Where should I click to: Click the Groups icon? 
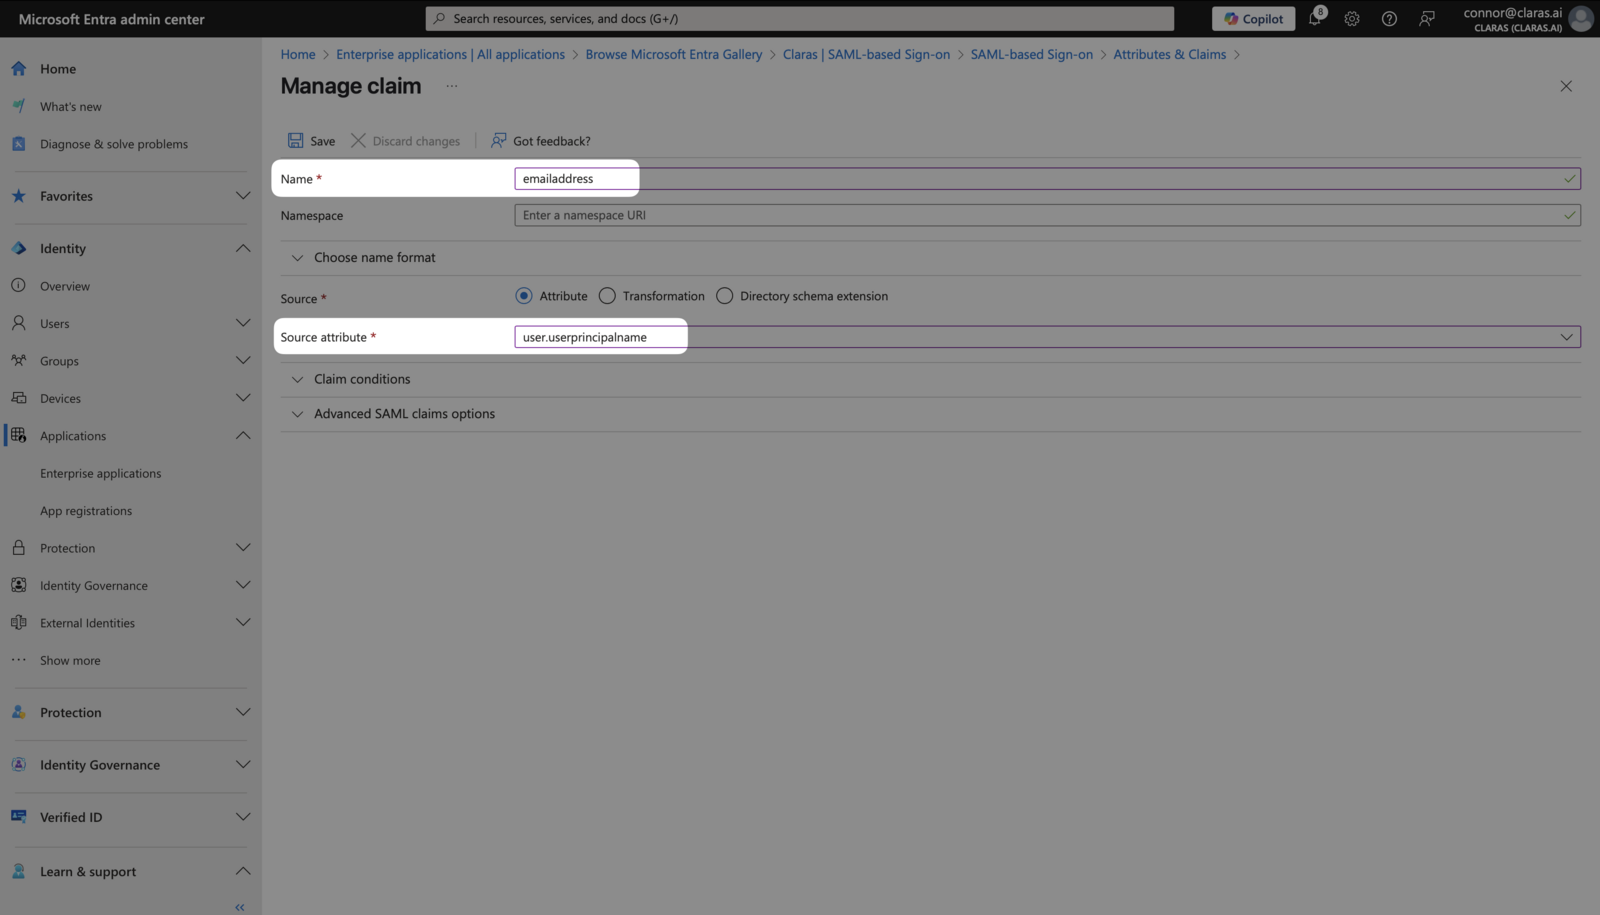pos(18,361)
